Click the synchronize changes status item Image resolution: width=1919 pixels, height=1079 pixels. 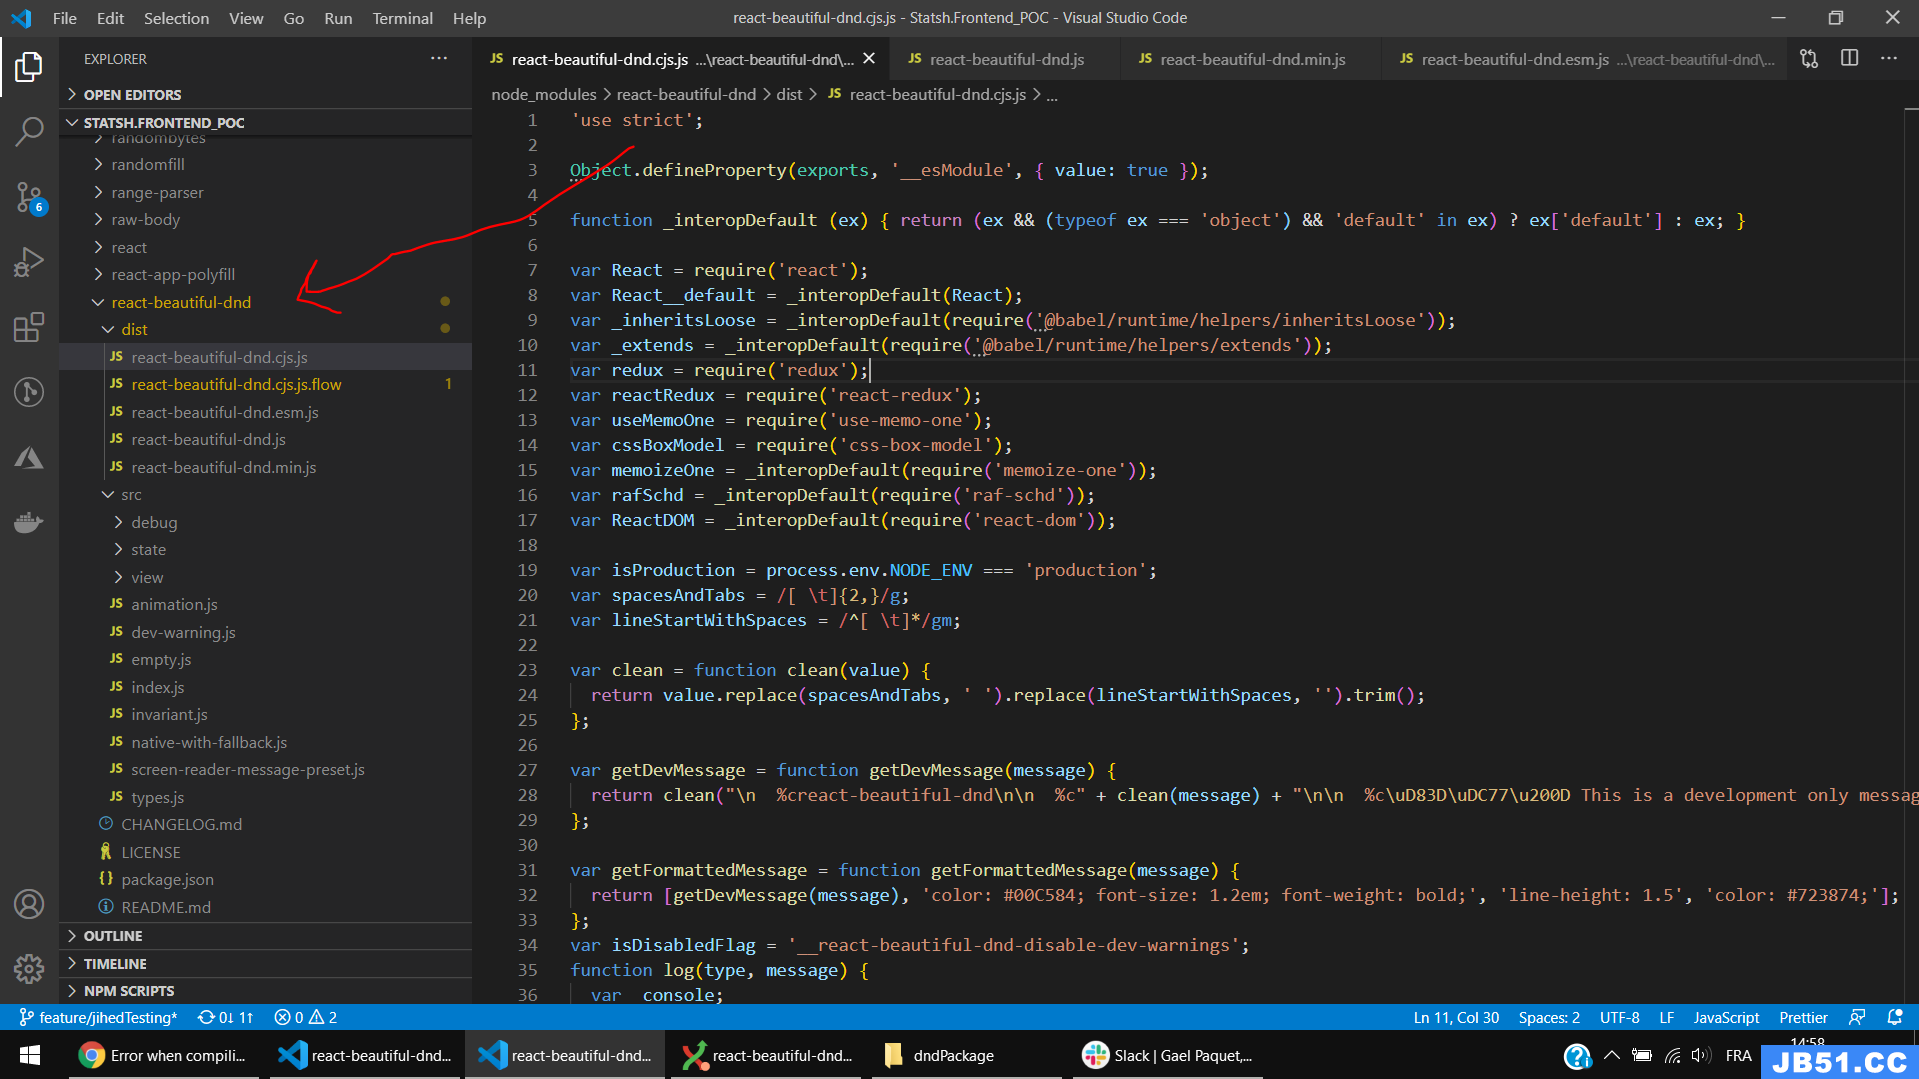225,1017
